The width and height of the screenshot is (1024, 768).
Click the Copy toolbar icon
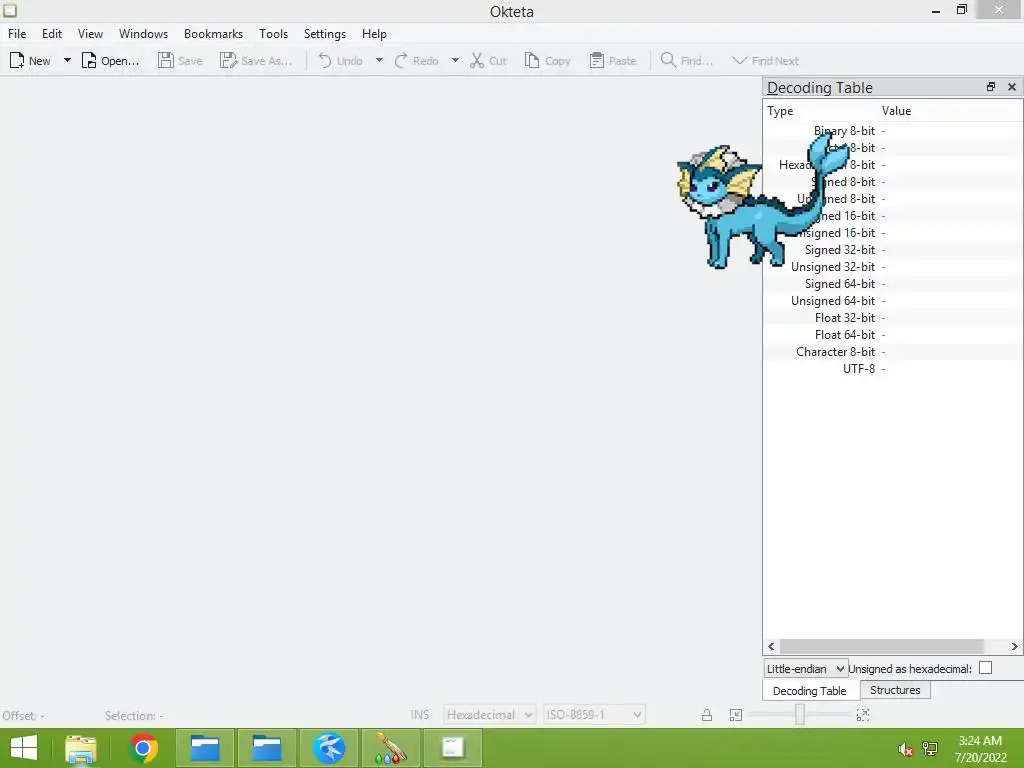coord(532,61)
